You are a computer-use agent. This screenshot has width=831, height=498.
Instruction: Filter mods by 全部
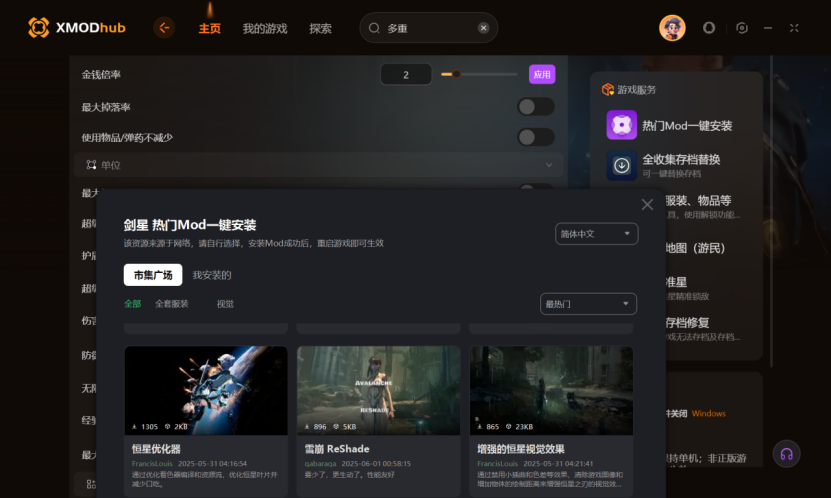click(132, 304)
